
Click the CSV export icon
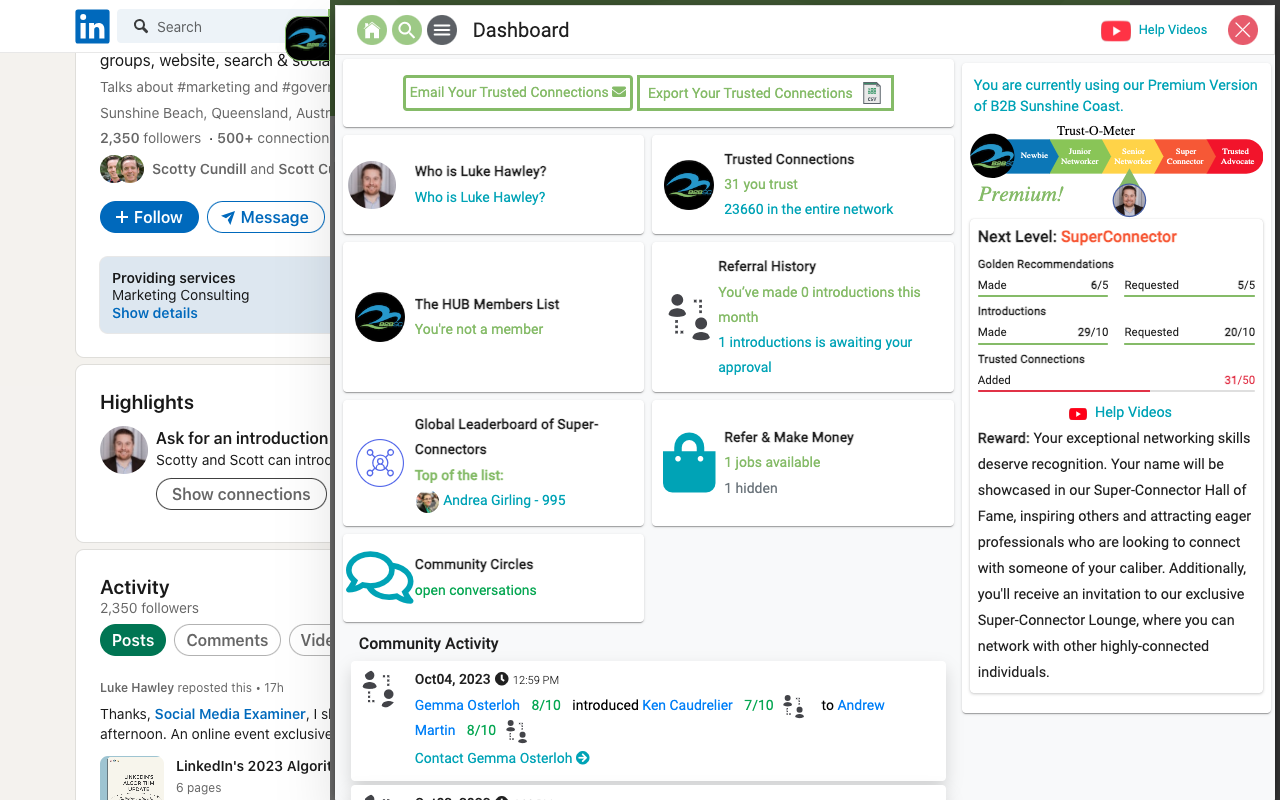point(872,93)
